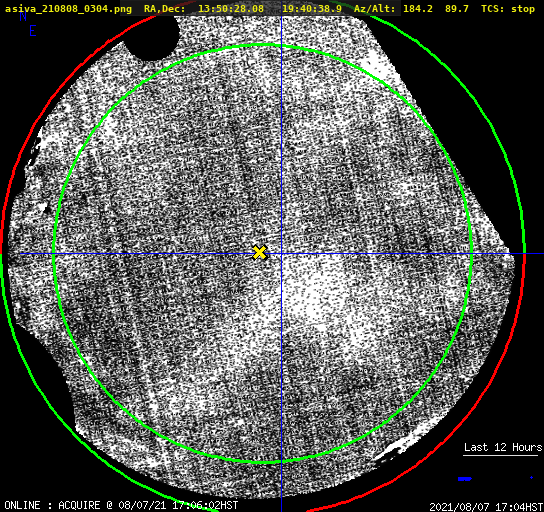Click the blue bar under Last 12 Hours

click(x=465, y=479)
